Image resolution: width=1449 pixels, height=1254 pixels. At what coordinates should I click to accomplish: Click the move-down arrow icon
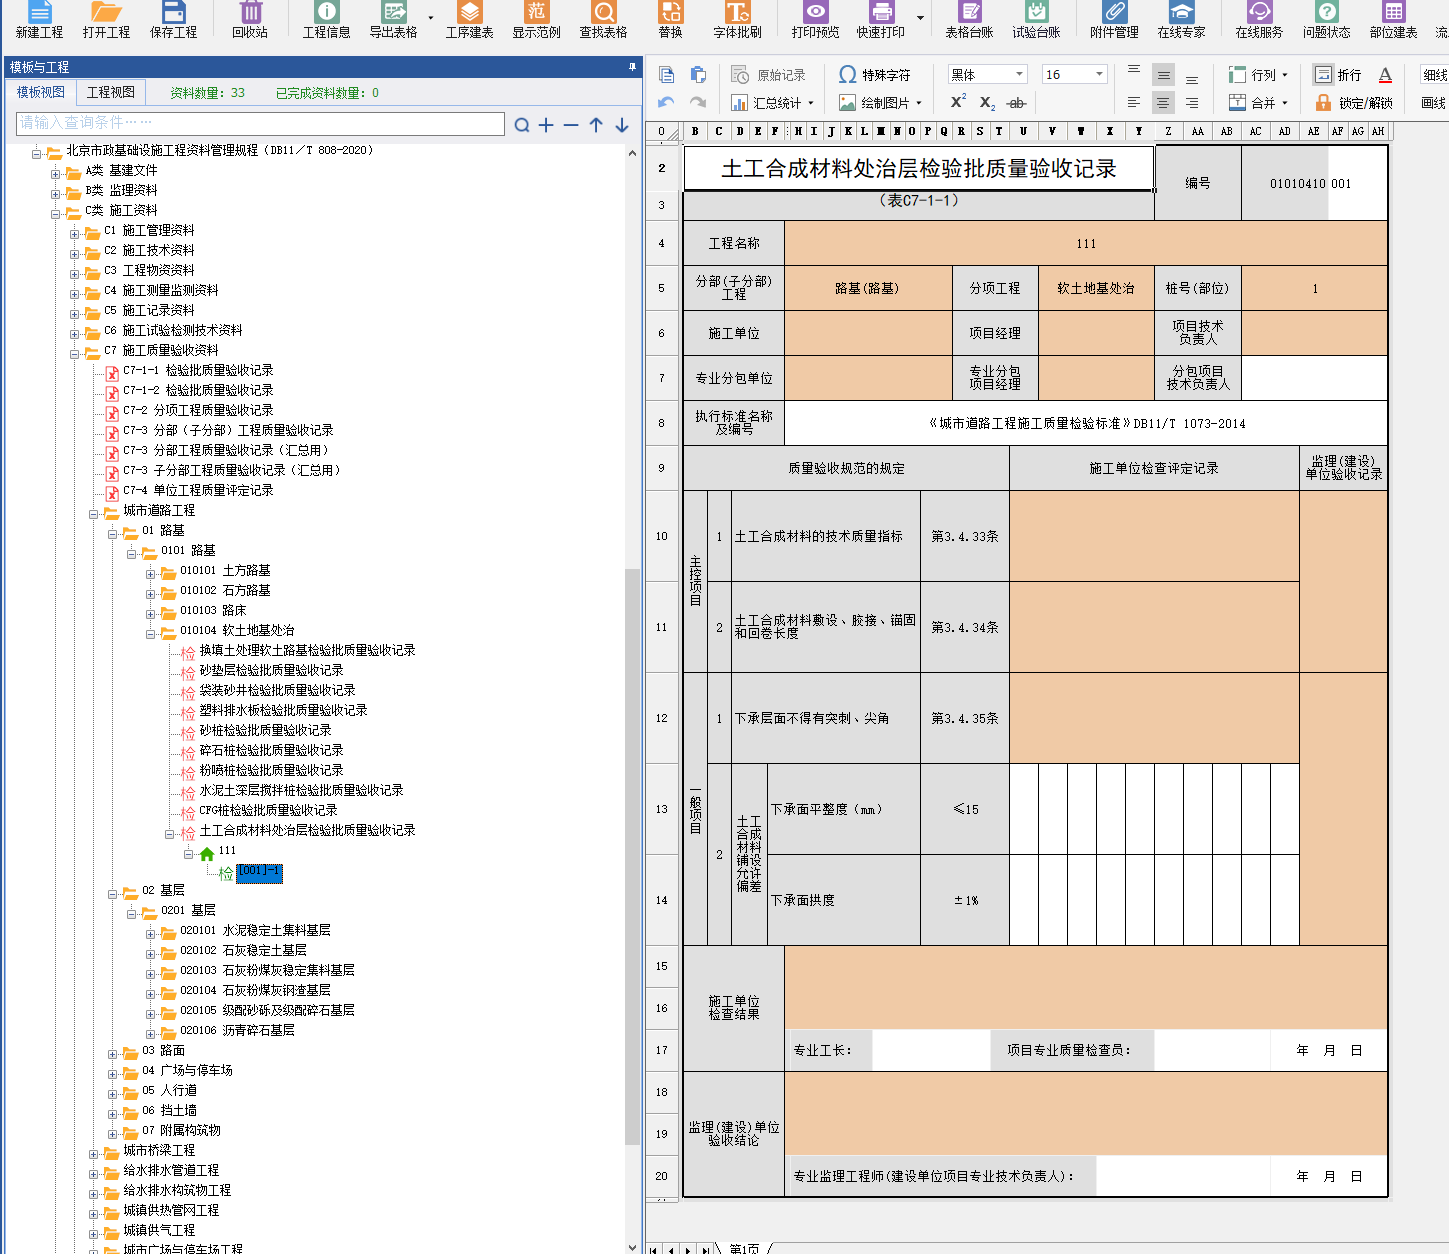click(622, 125)
